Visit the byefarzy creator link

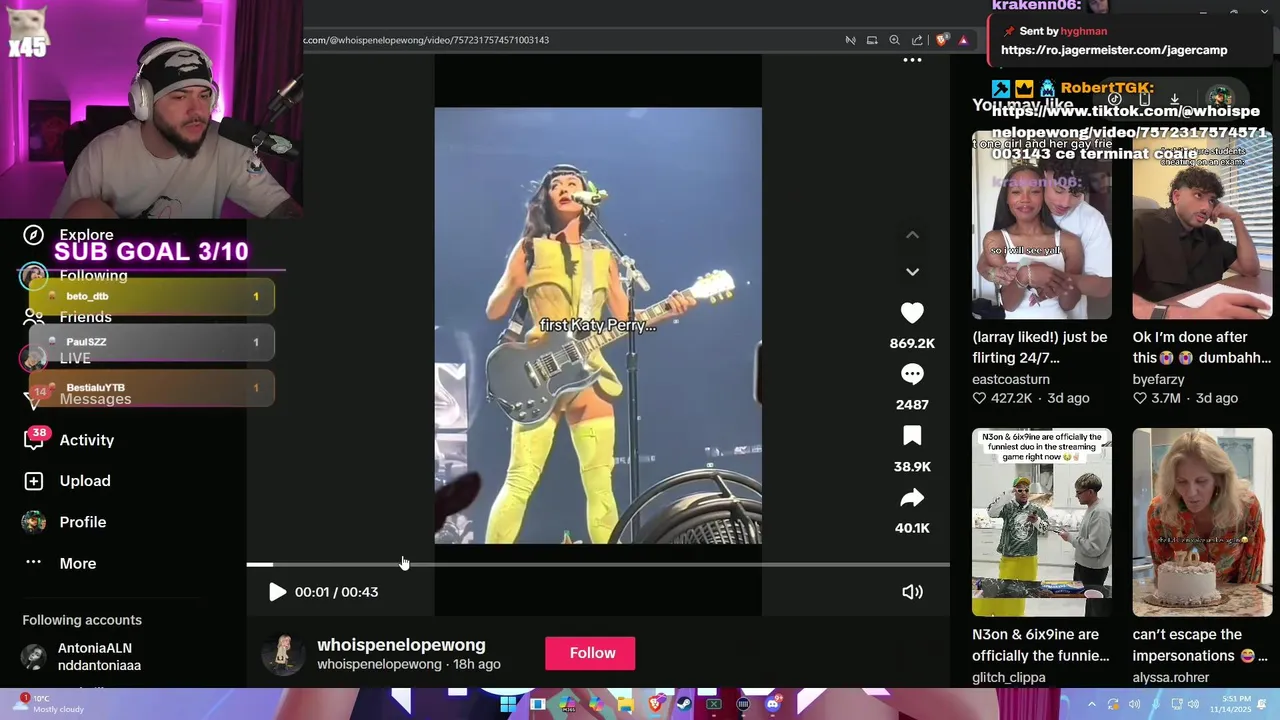tap(1158, 379)
